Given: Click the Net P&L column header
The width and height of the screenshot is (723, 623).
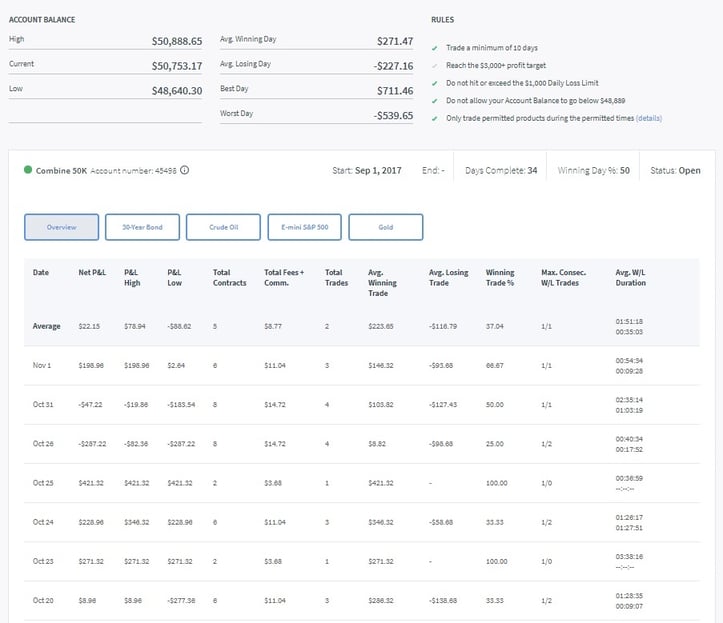Looking at the screenshot, I should coord(92,272).
